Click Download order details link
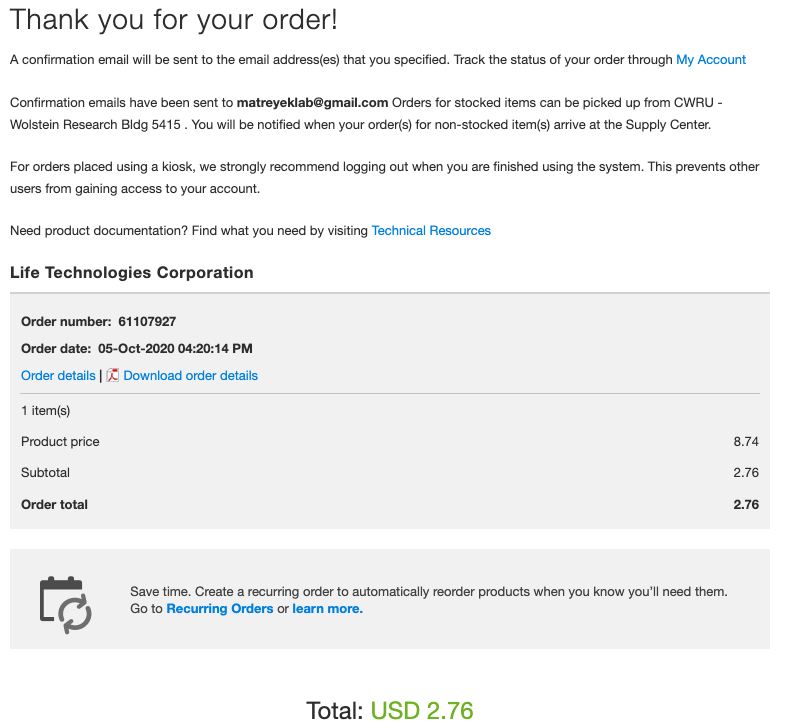The height and width of the screenshot is (728, 787). click(x=190, y=376)
